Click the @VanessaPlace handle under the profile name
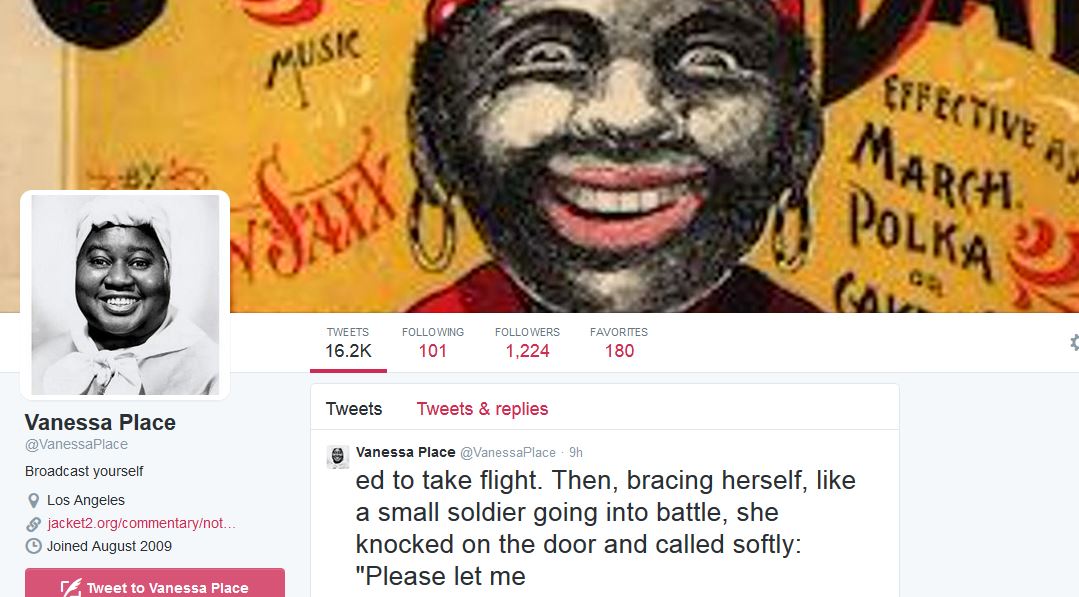Viewport: 1079px width, 597px height. (x=76, y=444)
